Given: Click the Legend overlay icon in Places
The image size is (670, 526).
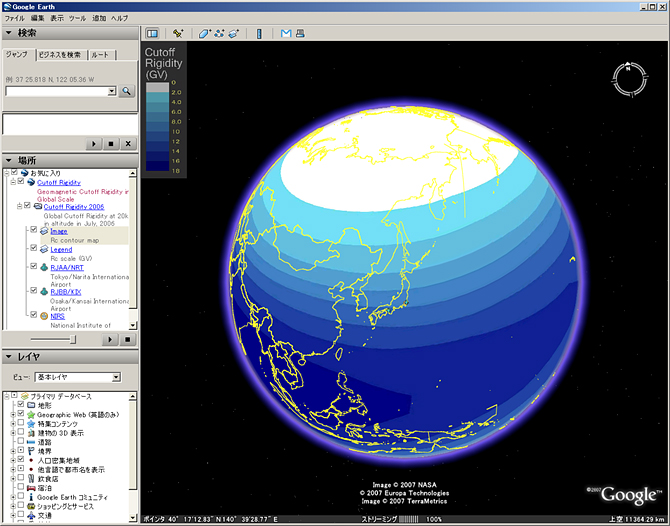Looking at the screenshot, I should click(x=44, y=249).
